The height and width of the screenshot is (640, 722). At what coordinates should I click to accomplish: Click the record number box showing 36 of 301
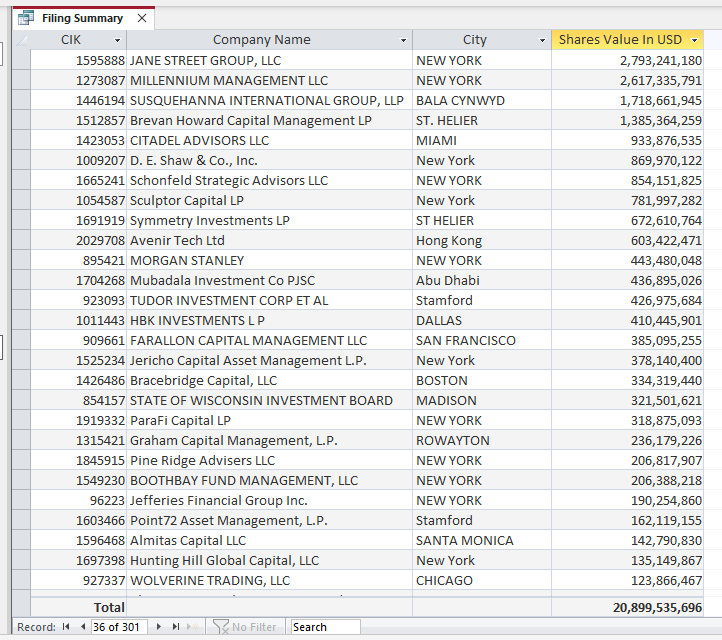[119, 627]
